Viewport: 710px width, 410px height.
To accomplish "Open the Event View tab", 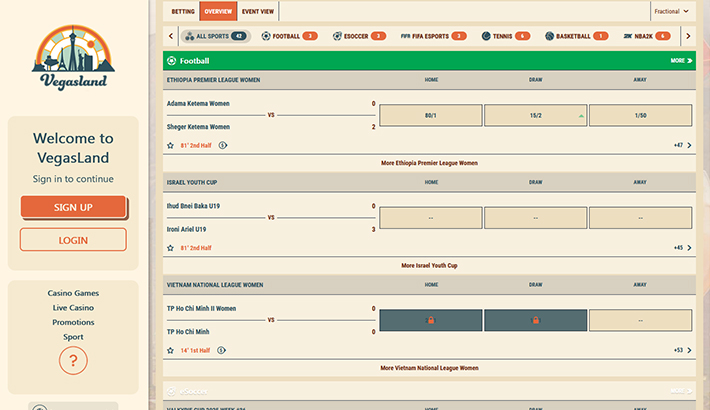I will click(257, 12).
